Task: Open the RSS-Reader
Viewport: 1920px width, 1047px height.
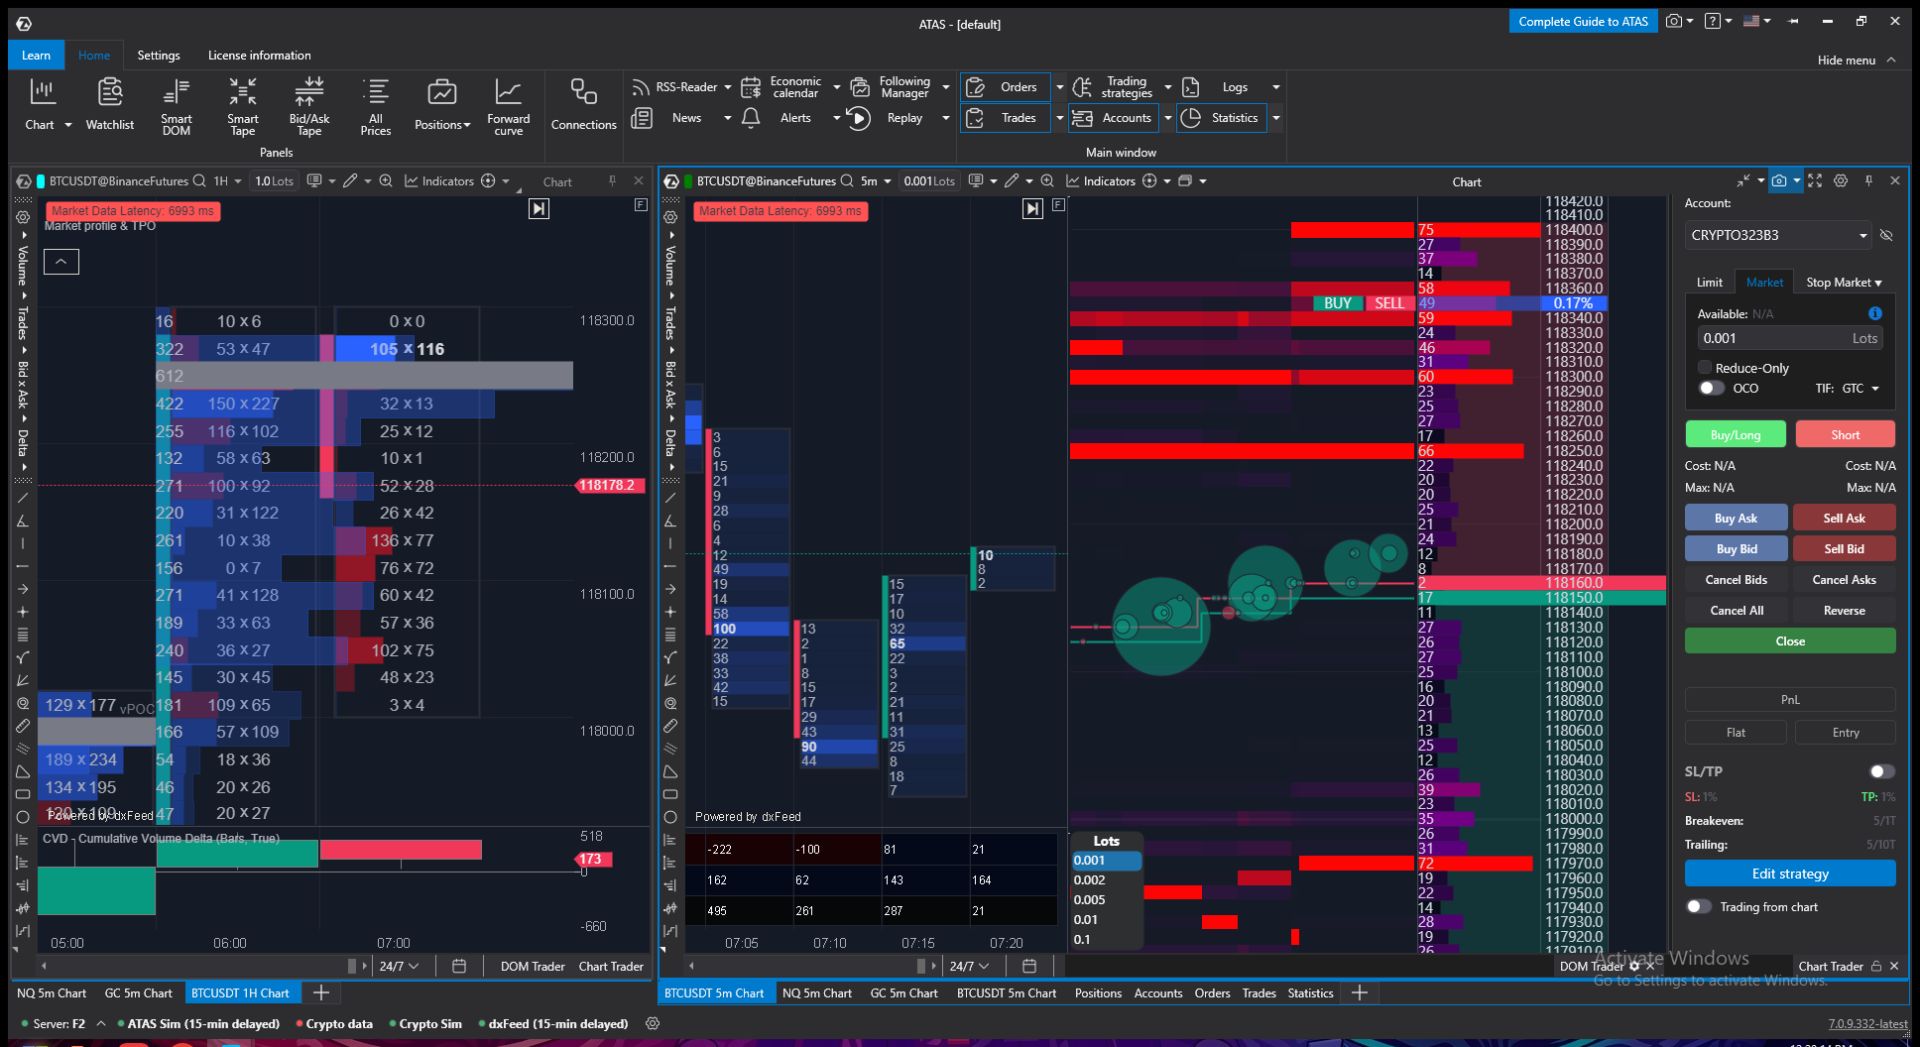Action: (675, 87)
